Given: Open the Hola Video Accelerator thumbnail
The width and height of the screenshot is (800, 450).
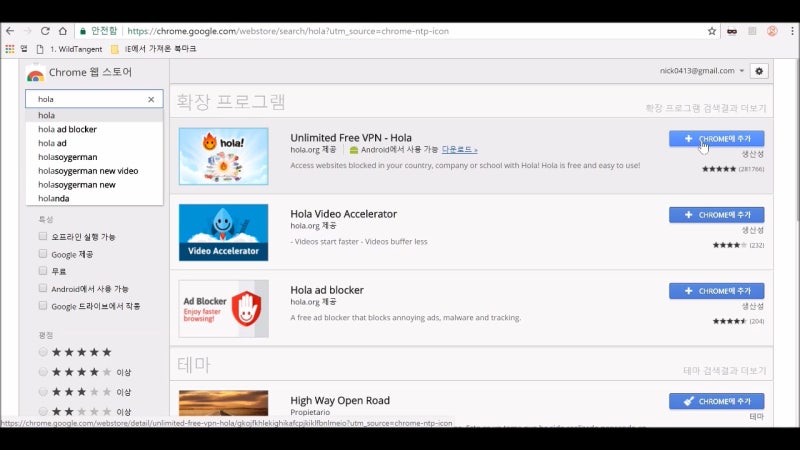Looking at the screenshot, I should pos(223,232).
